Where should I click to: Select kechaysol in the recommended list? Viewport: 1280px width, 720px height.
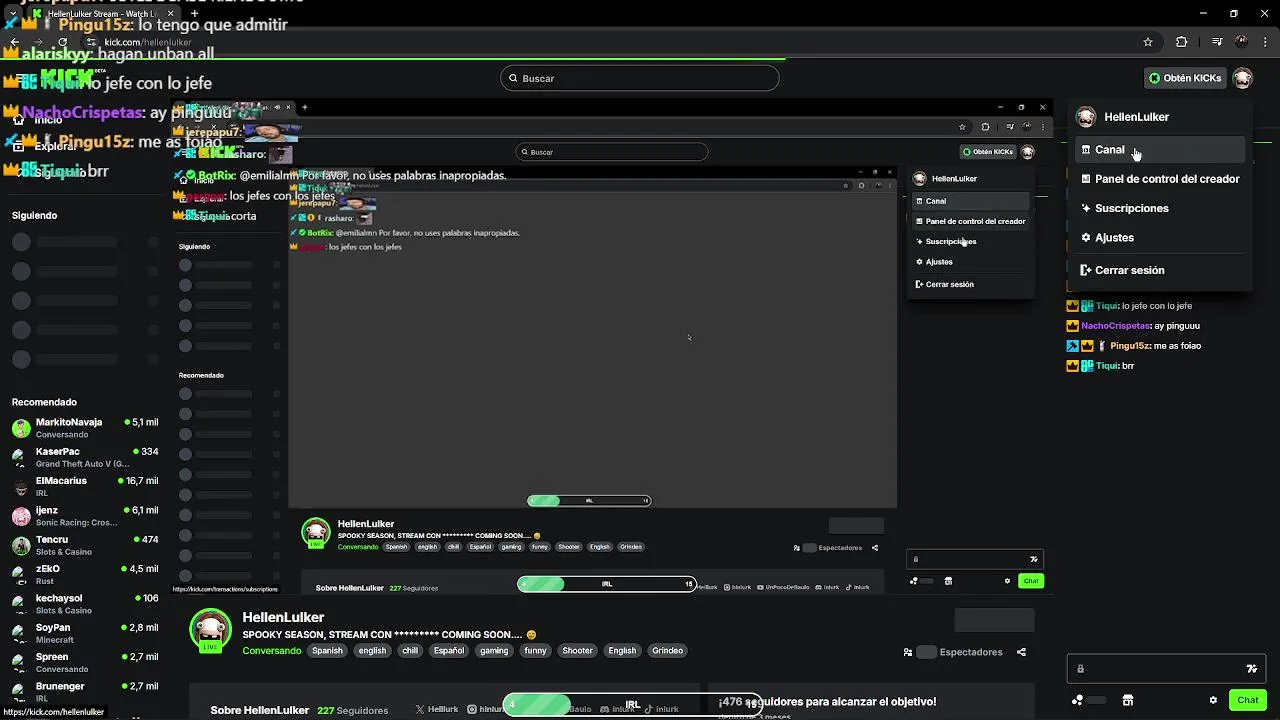pyautogui.click(x=84, y=604)
